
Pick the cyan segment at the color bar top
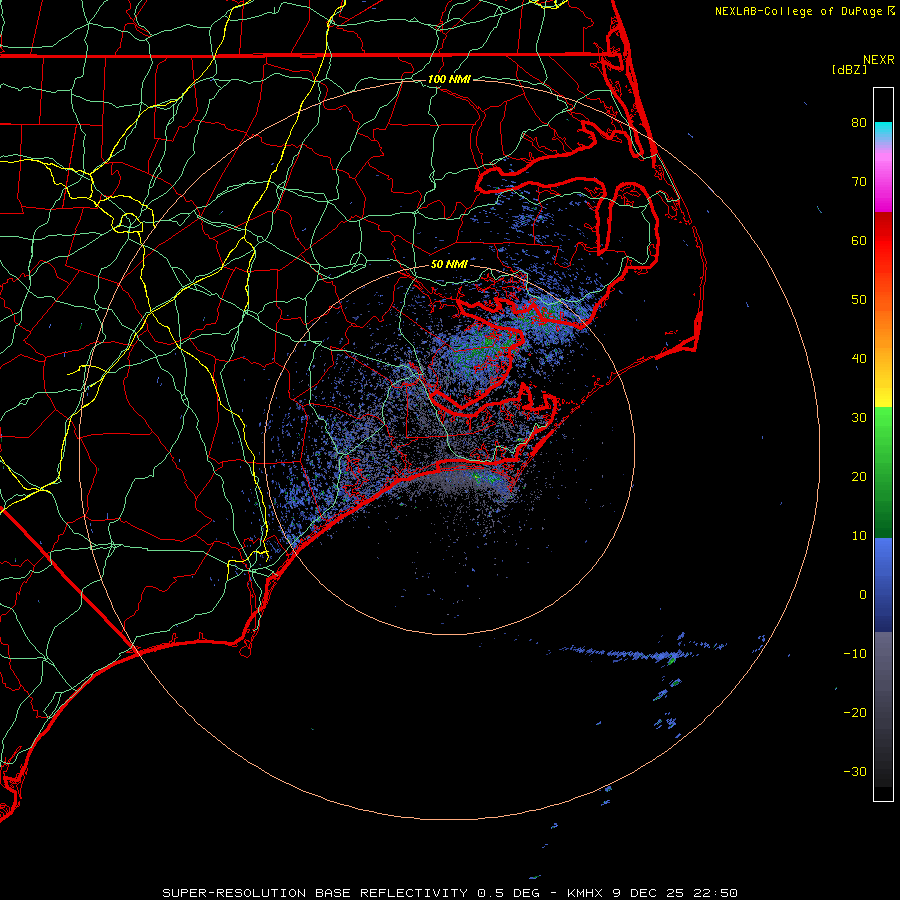click(883, 131)
